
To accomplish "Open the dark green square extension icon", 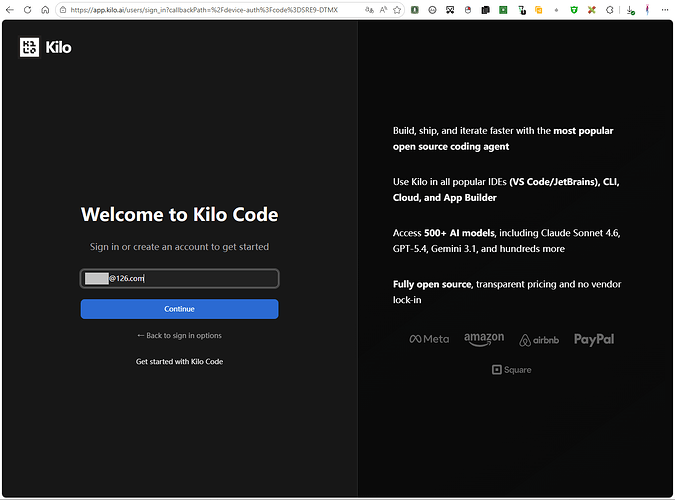I will [415, 9].
